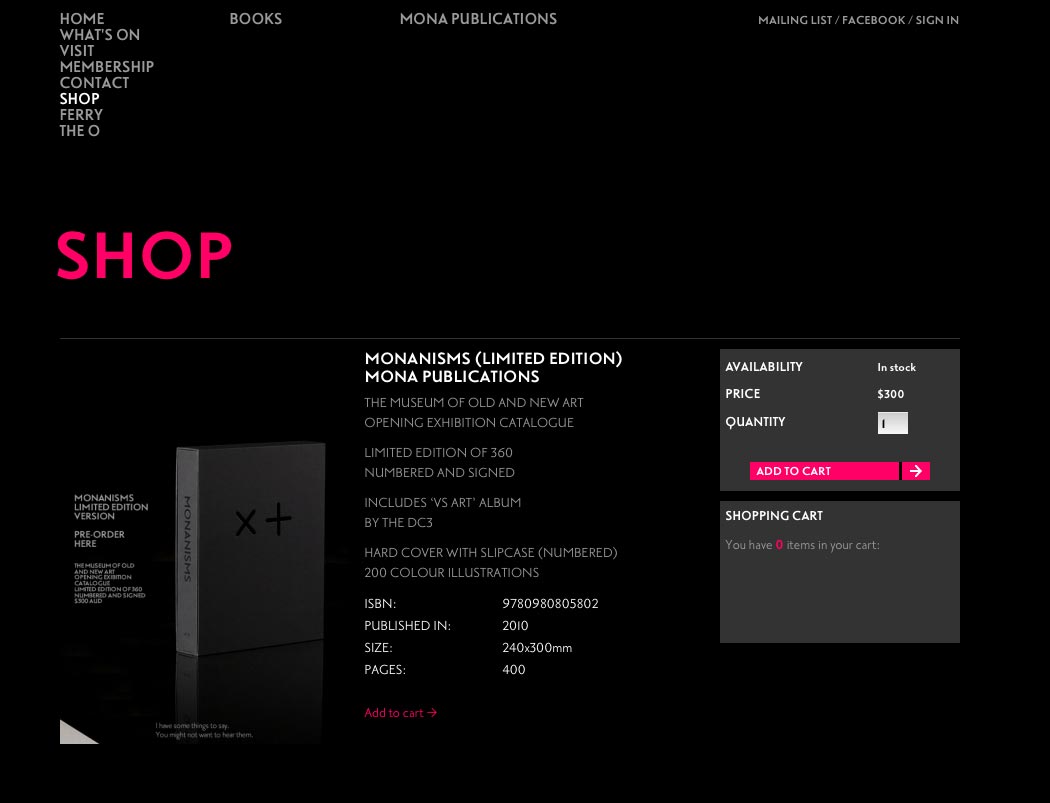This screenshot has width=1050, height=803.
Task: Open the VISIT menu item
Action: [76, 51]
